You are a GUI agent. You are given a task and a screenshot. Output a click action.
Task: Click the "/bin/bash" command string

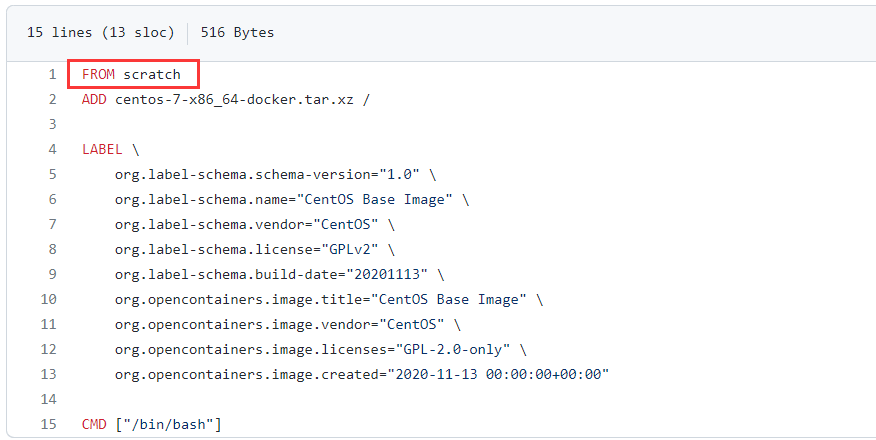[x=168, y=425]
